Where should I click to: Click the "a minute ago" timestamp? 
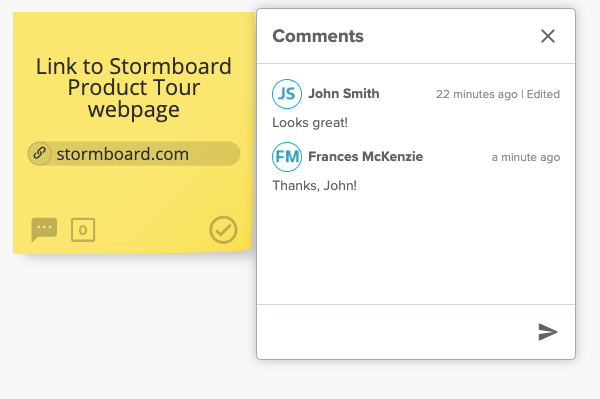coord(526,157)
